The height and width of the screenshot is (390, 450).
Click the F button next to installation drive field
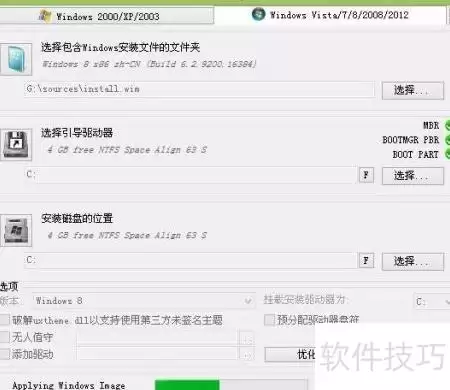click(x=366, y=260)
